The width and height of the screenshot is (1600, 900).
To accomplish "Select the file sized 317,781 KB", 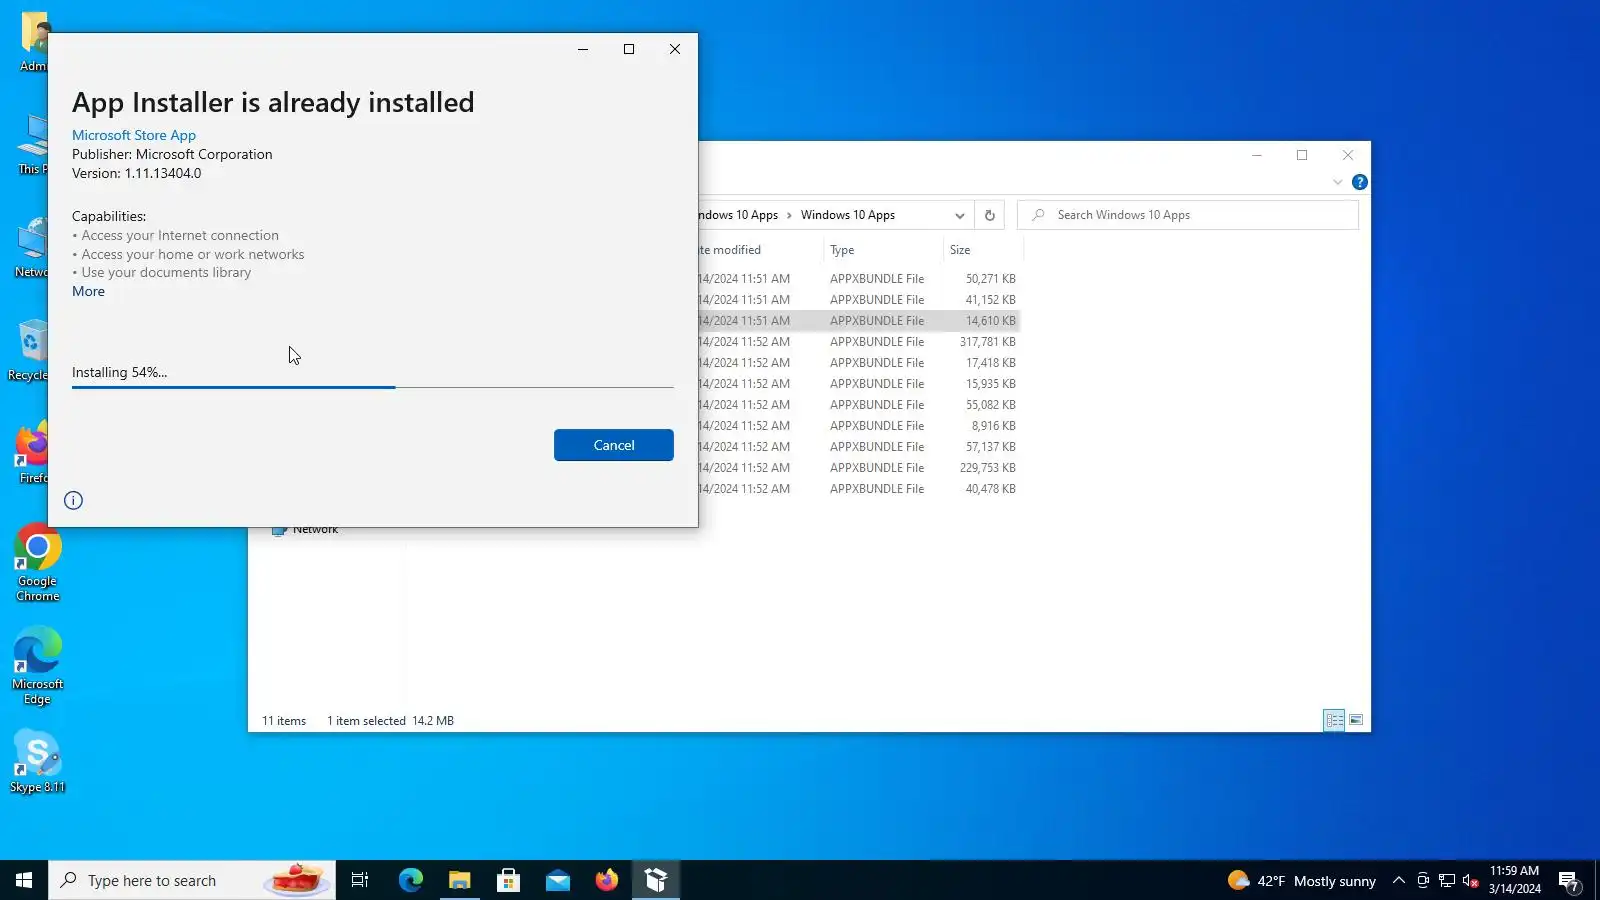I will 858,342.
